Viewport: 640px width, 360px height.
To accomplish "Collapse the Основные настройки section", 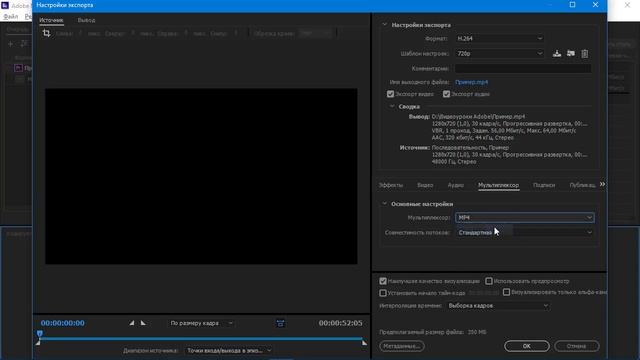I will click(384, 203).
